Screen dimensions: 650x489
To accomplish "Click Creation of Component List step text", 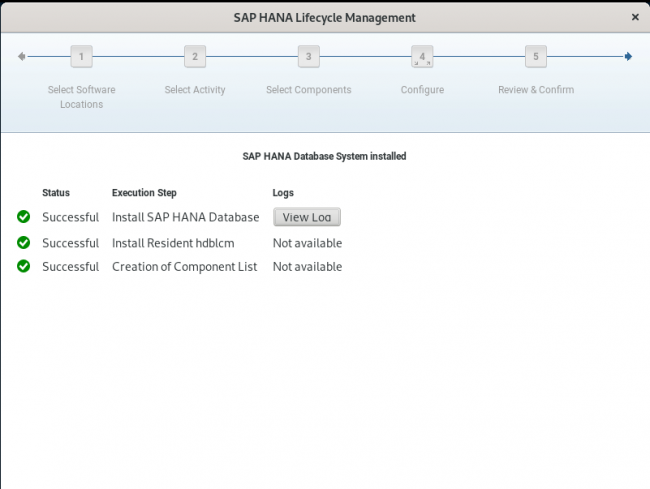I will [184, 266].
